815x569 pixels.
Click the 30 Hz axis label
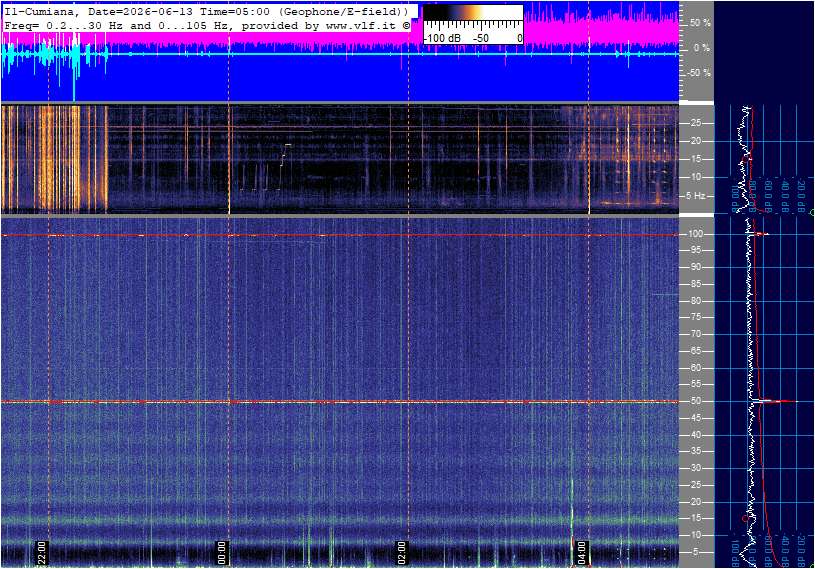point(695,468)
